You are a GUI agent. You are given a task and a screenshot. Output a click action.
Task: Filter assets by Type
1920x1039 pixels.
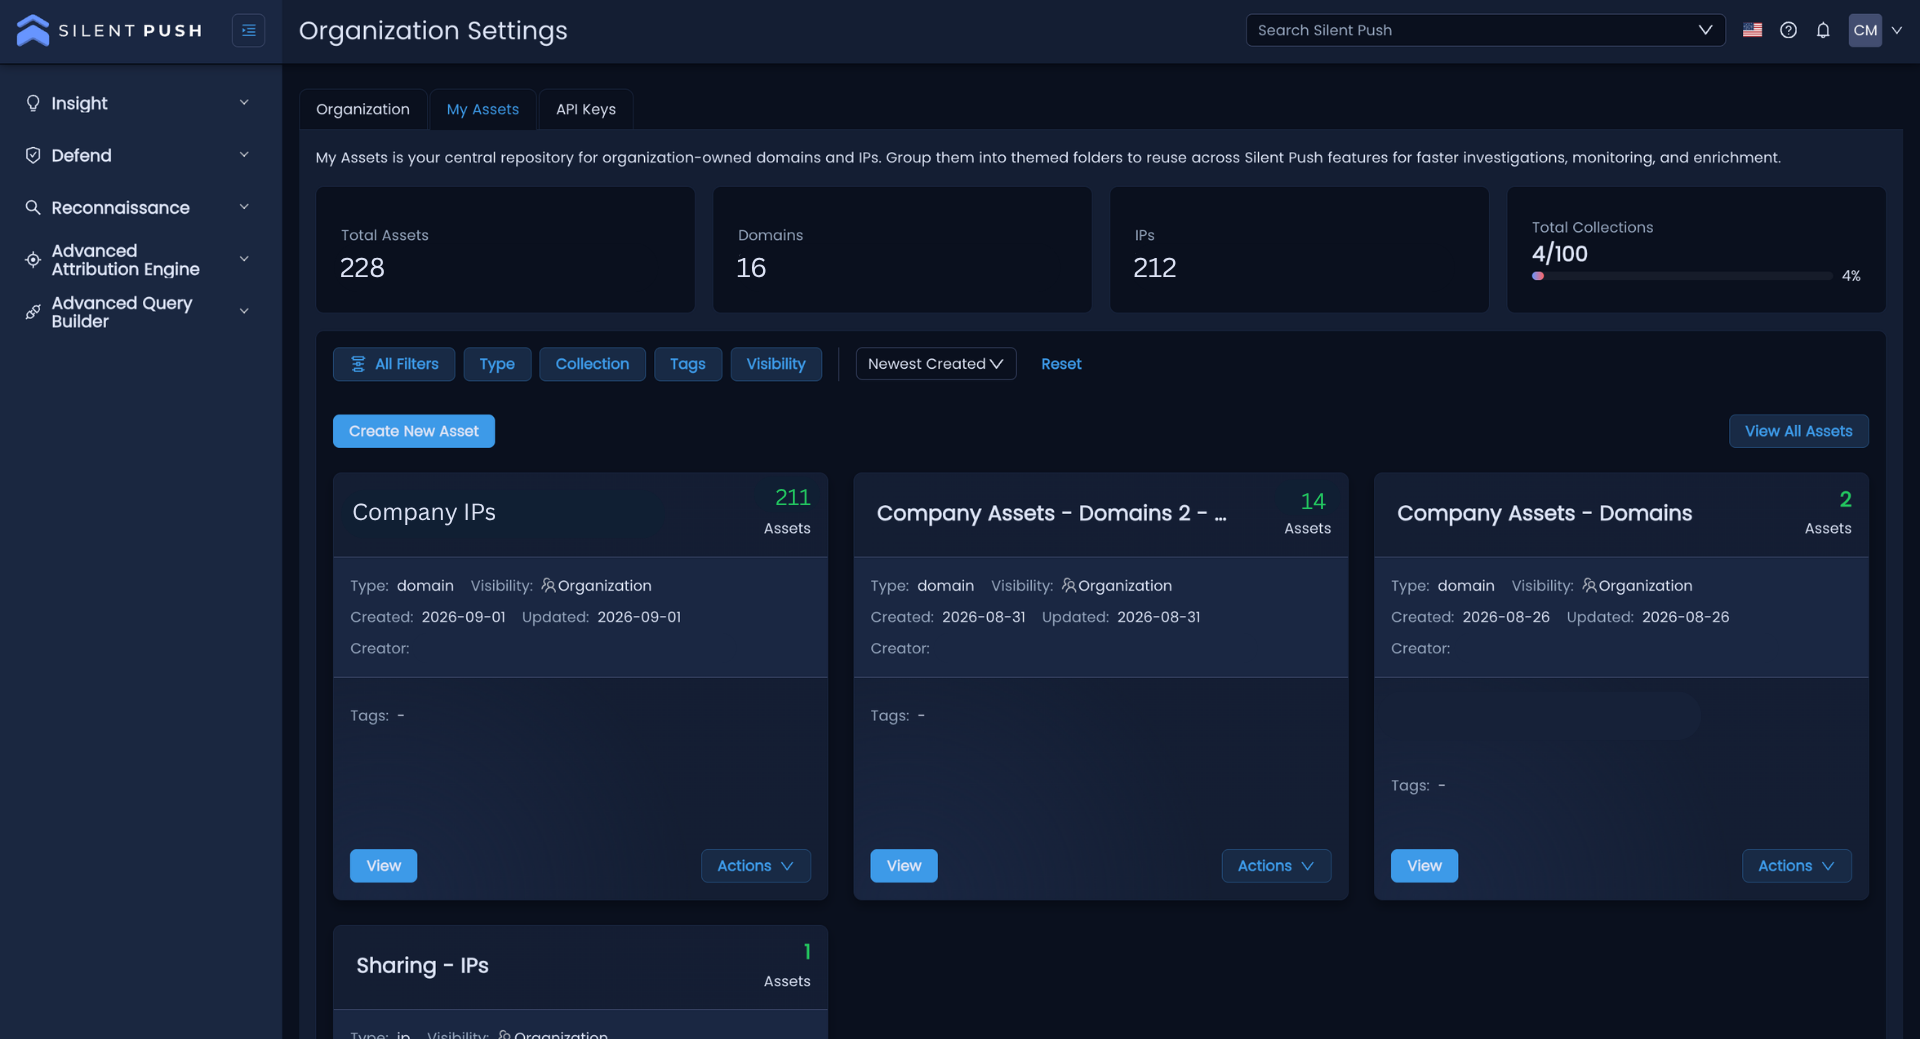pyautogui.click(x=497, y=364)
